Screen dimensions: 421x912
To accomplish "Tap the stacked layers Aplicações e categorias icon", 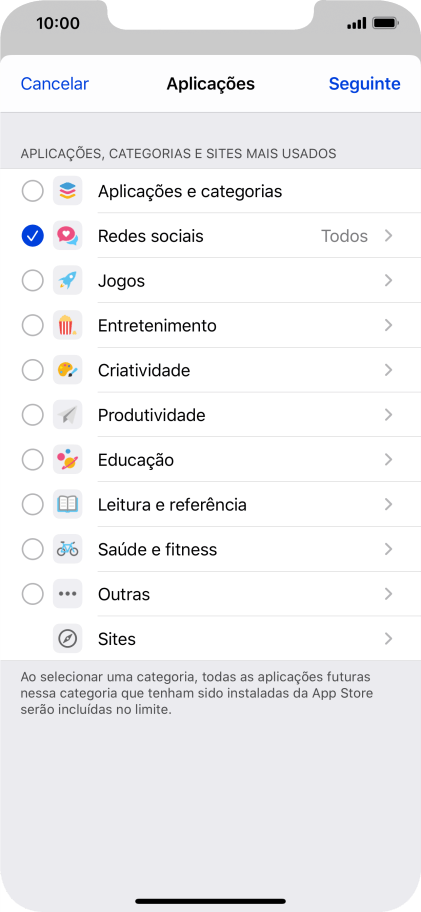I will (67, 191).
